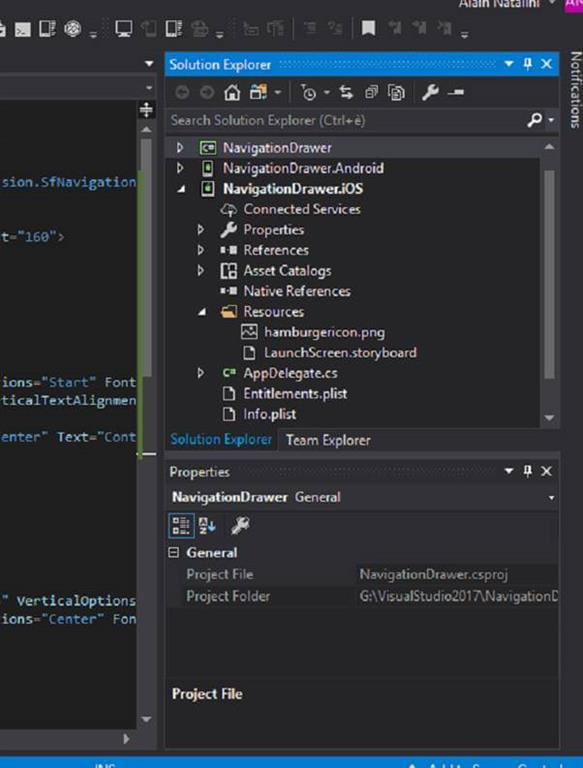Pin the Properties panel
The height and width of the screenshot is (768, 583).
pos(528,471)
